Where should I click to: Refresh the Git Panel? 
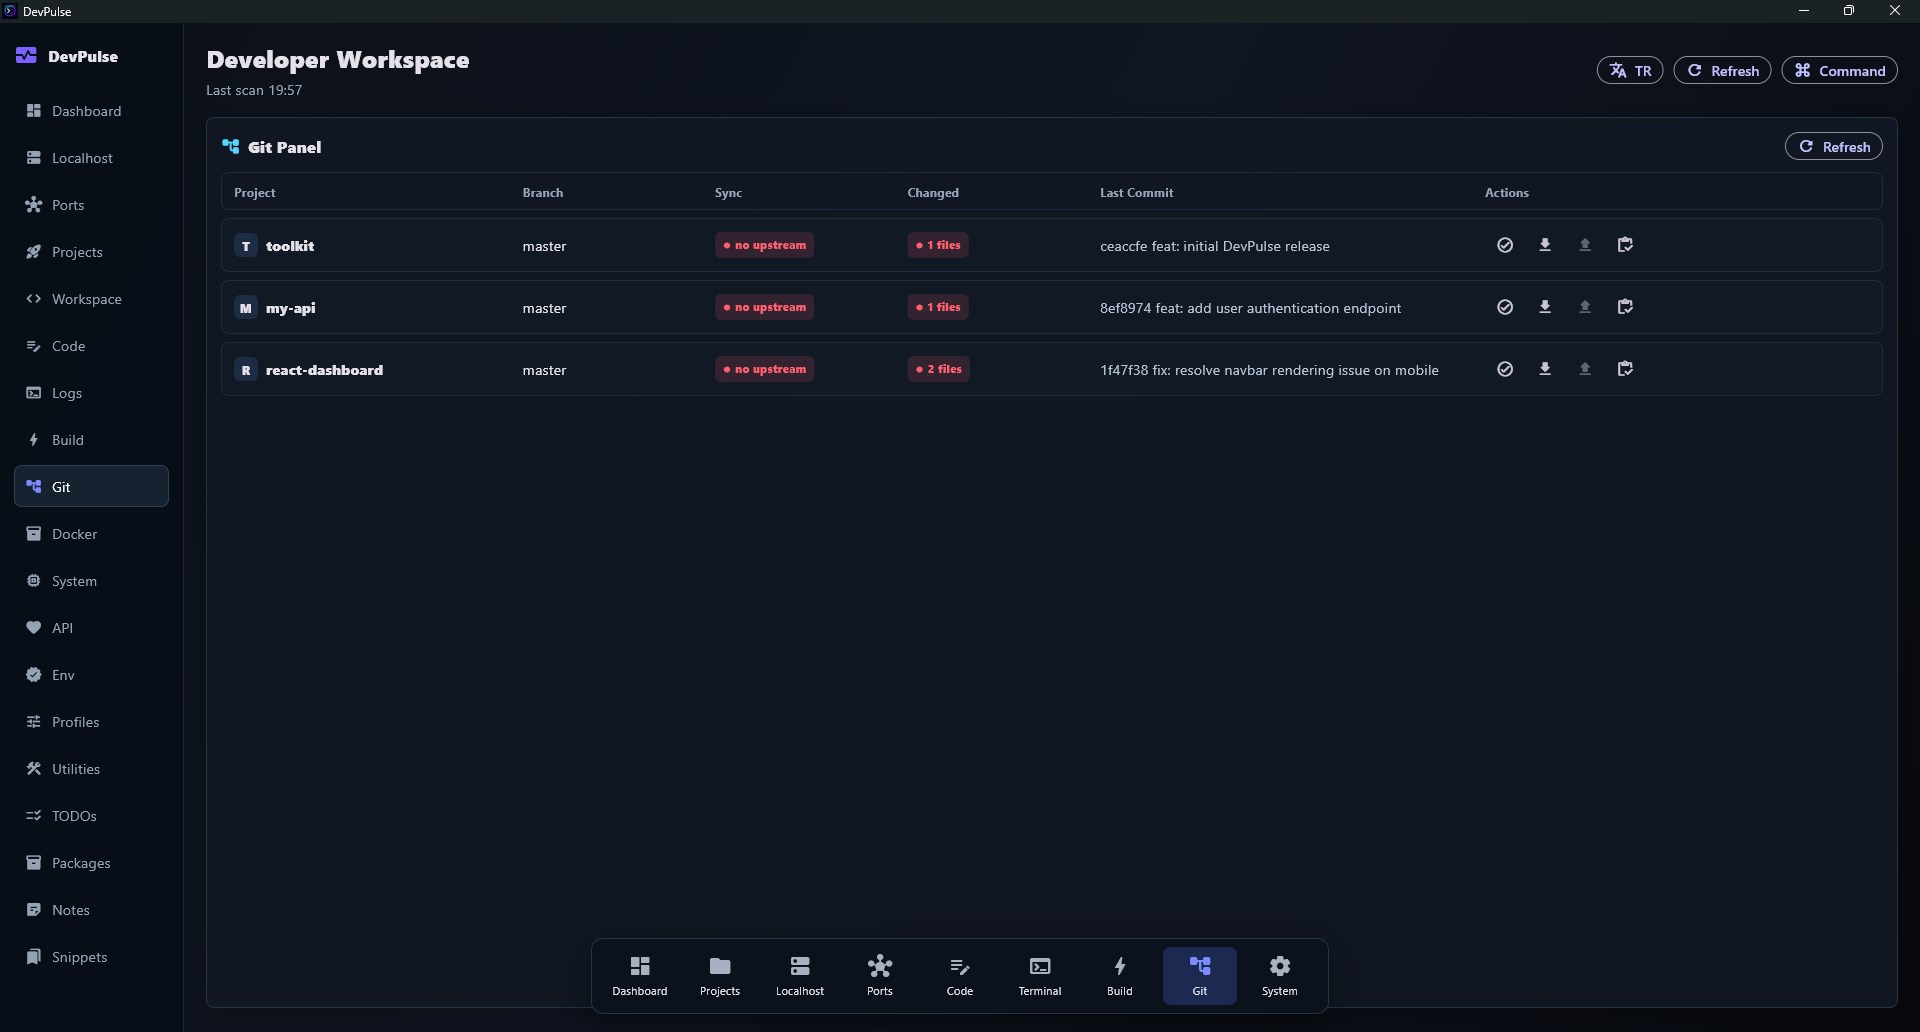[1834, 147]
